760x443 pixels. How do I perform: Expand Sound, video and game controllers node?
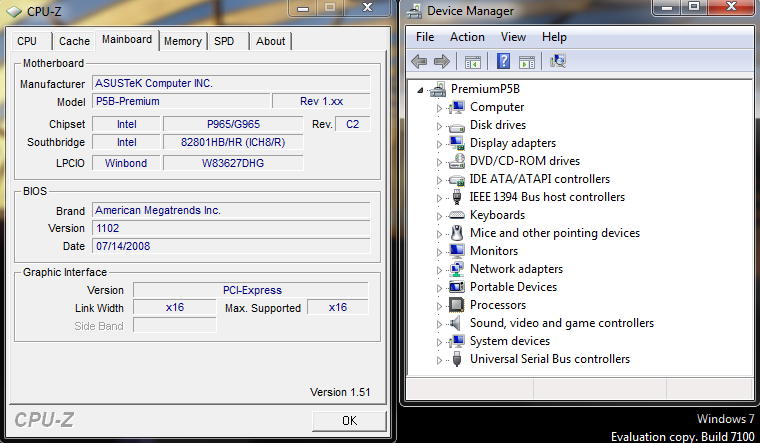439,324
